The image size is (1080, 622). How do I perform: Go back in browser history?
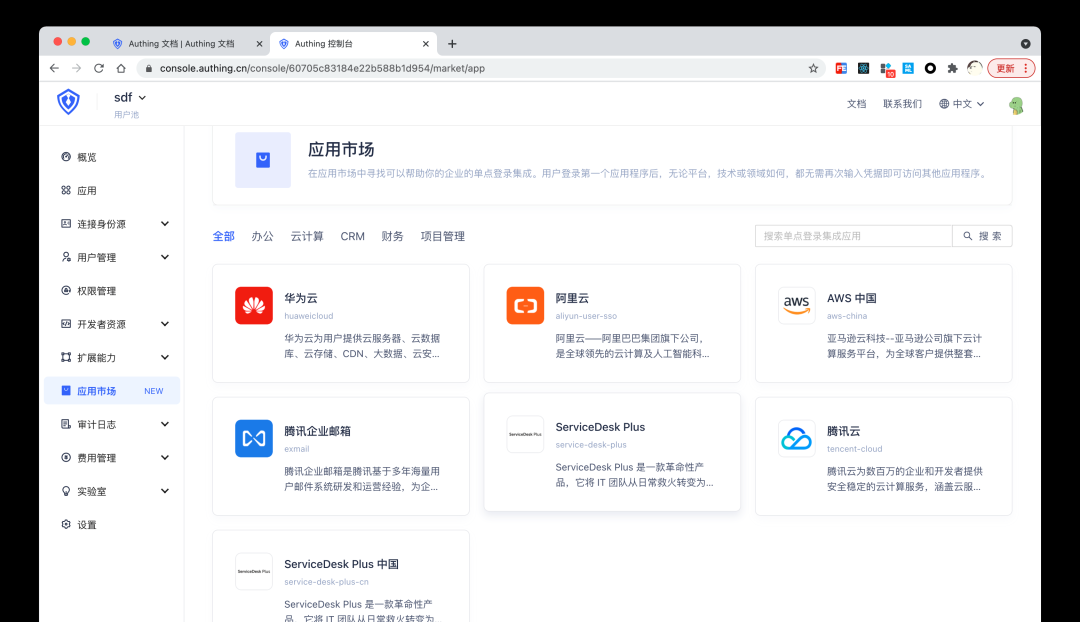click(x=54, y=68)
